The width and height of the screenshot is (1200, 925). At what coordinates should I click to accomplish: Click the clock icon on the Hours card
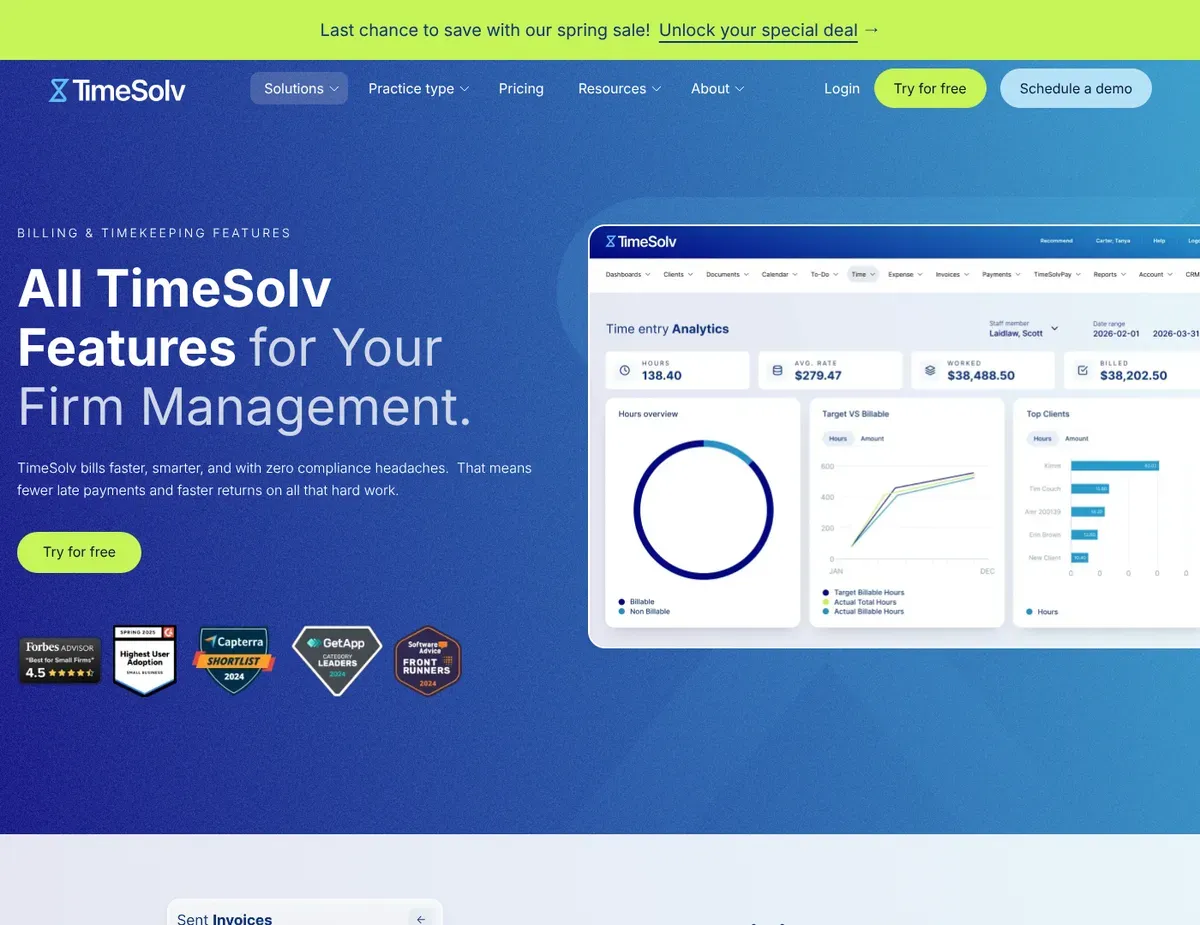point(625,370)
